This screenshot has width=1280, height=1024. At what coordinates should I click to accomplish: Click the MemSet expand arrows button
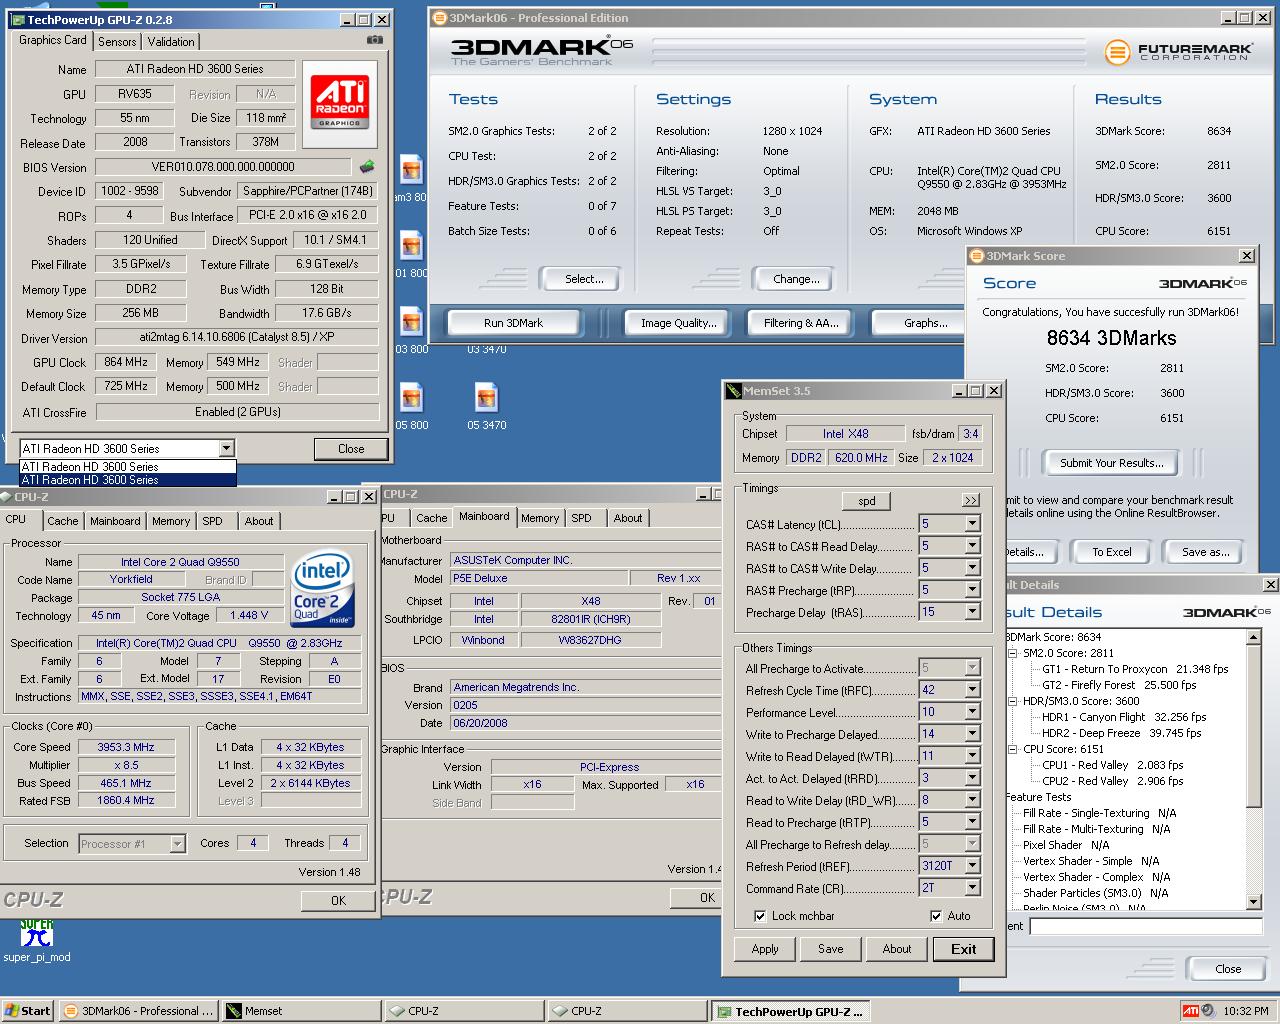971,500
